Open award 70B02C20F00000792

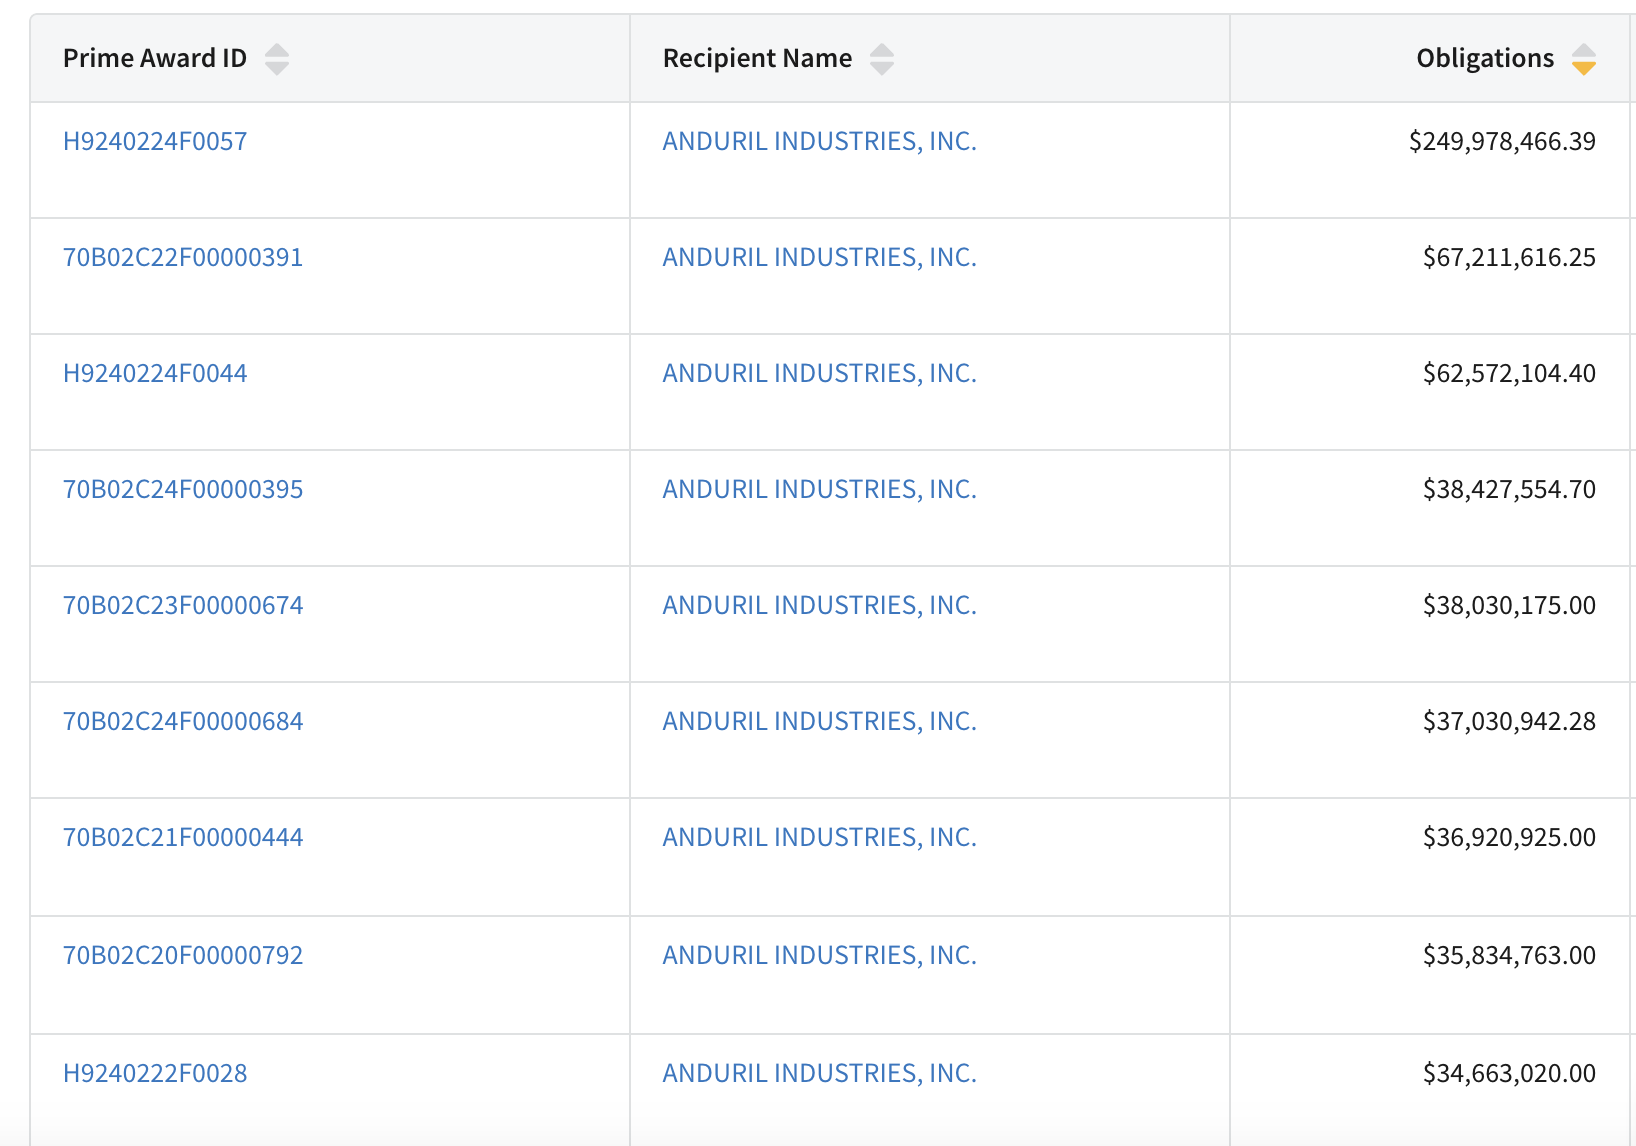pos(183,955)
